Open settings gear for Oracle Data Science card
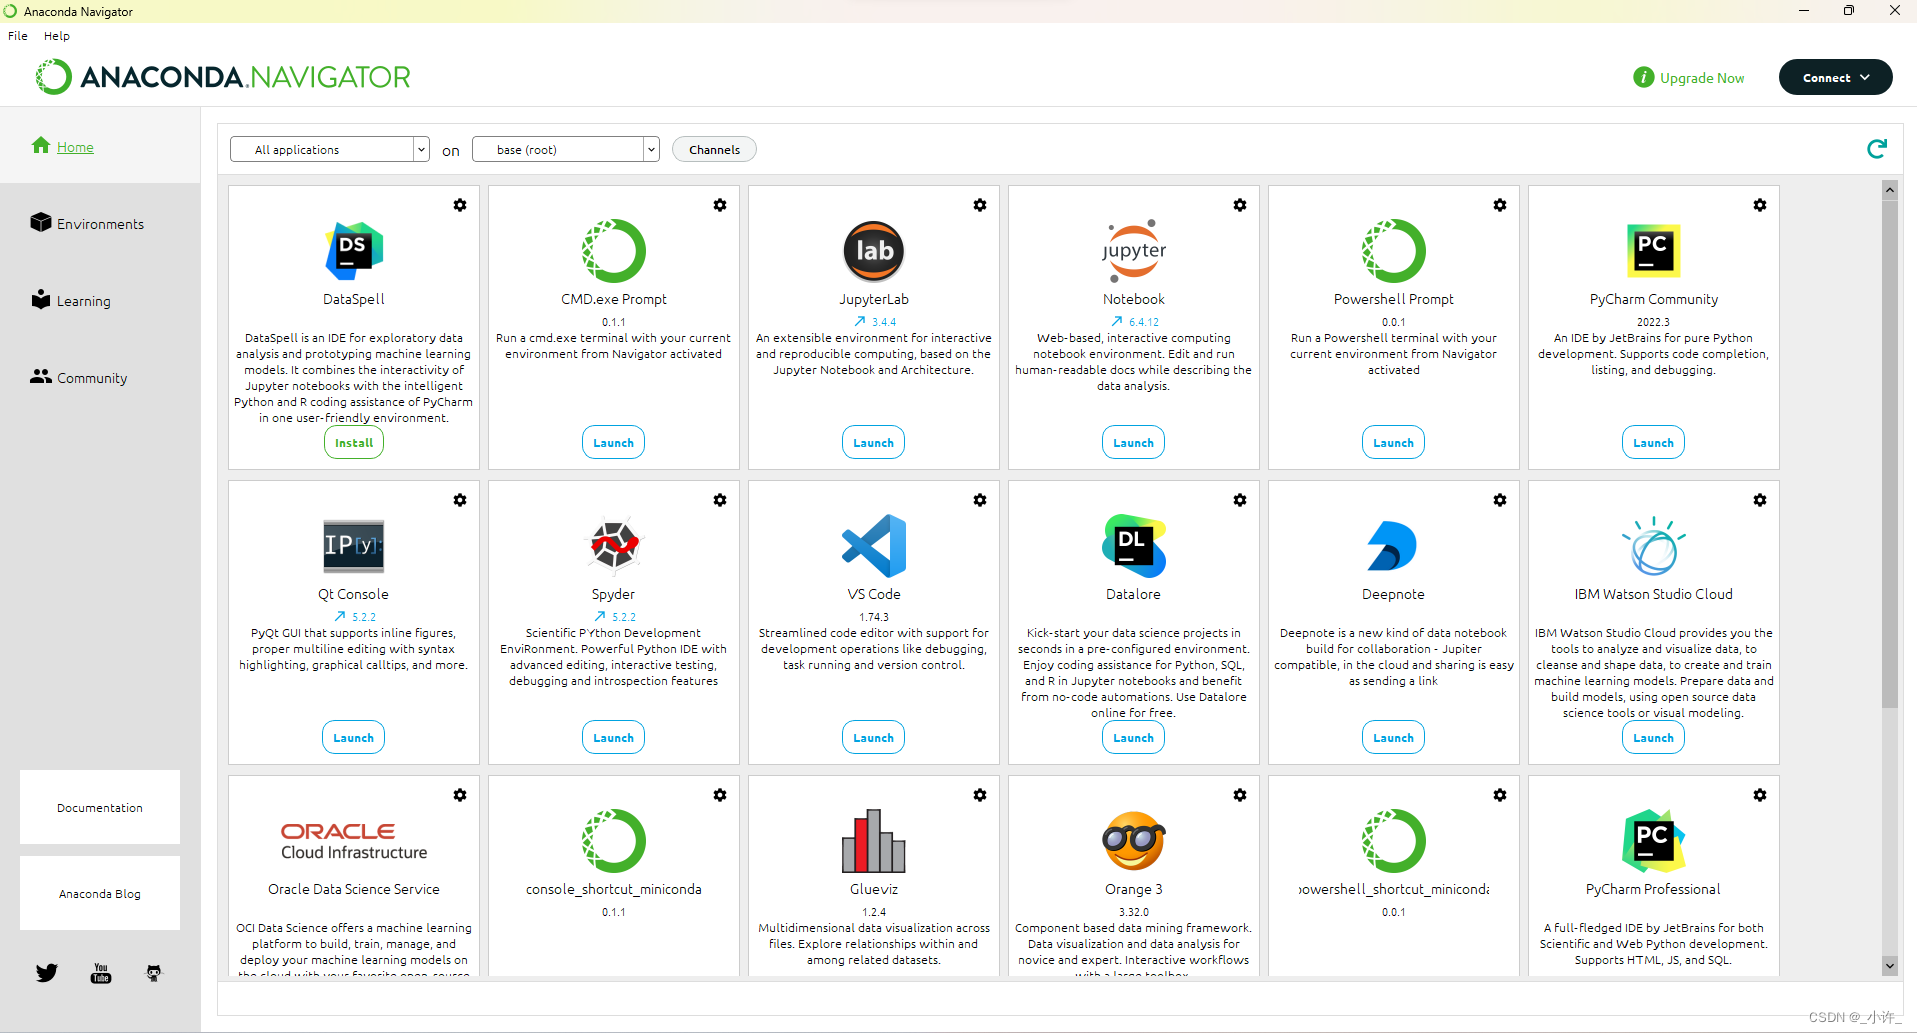 [460, 795]
